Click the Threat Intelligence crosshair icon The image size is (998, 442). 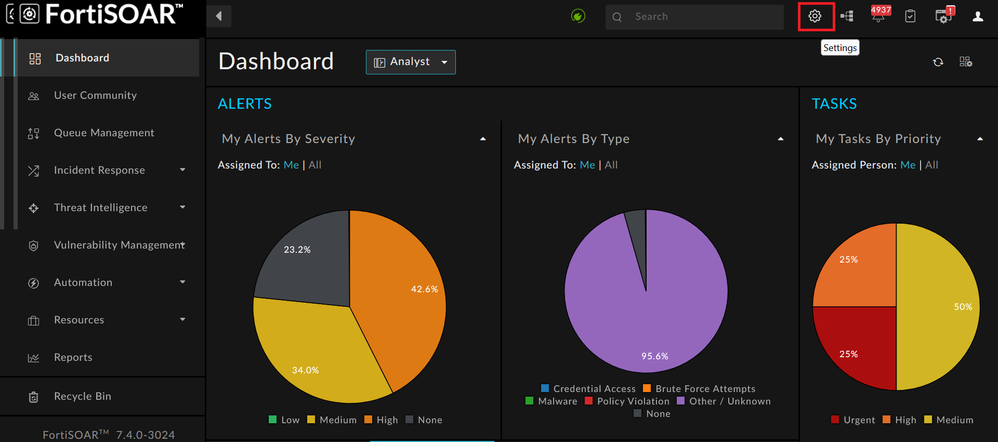34,208
